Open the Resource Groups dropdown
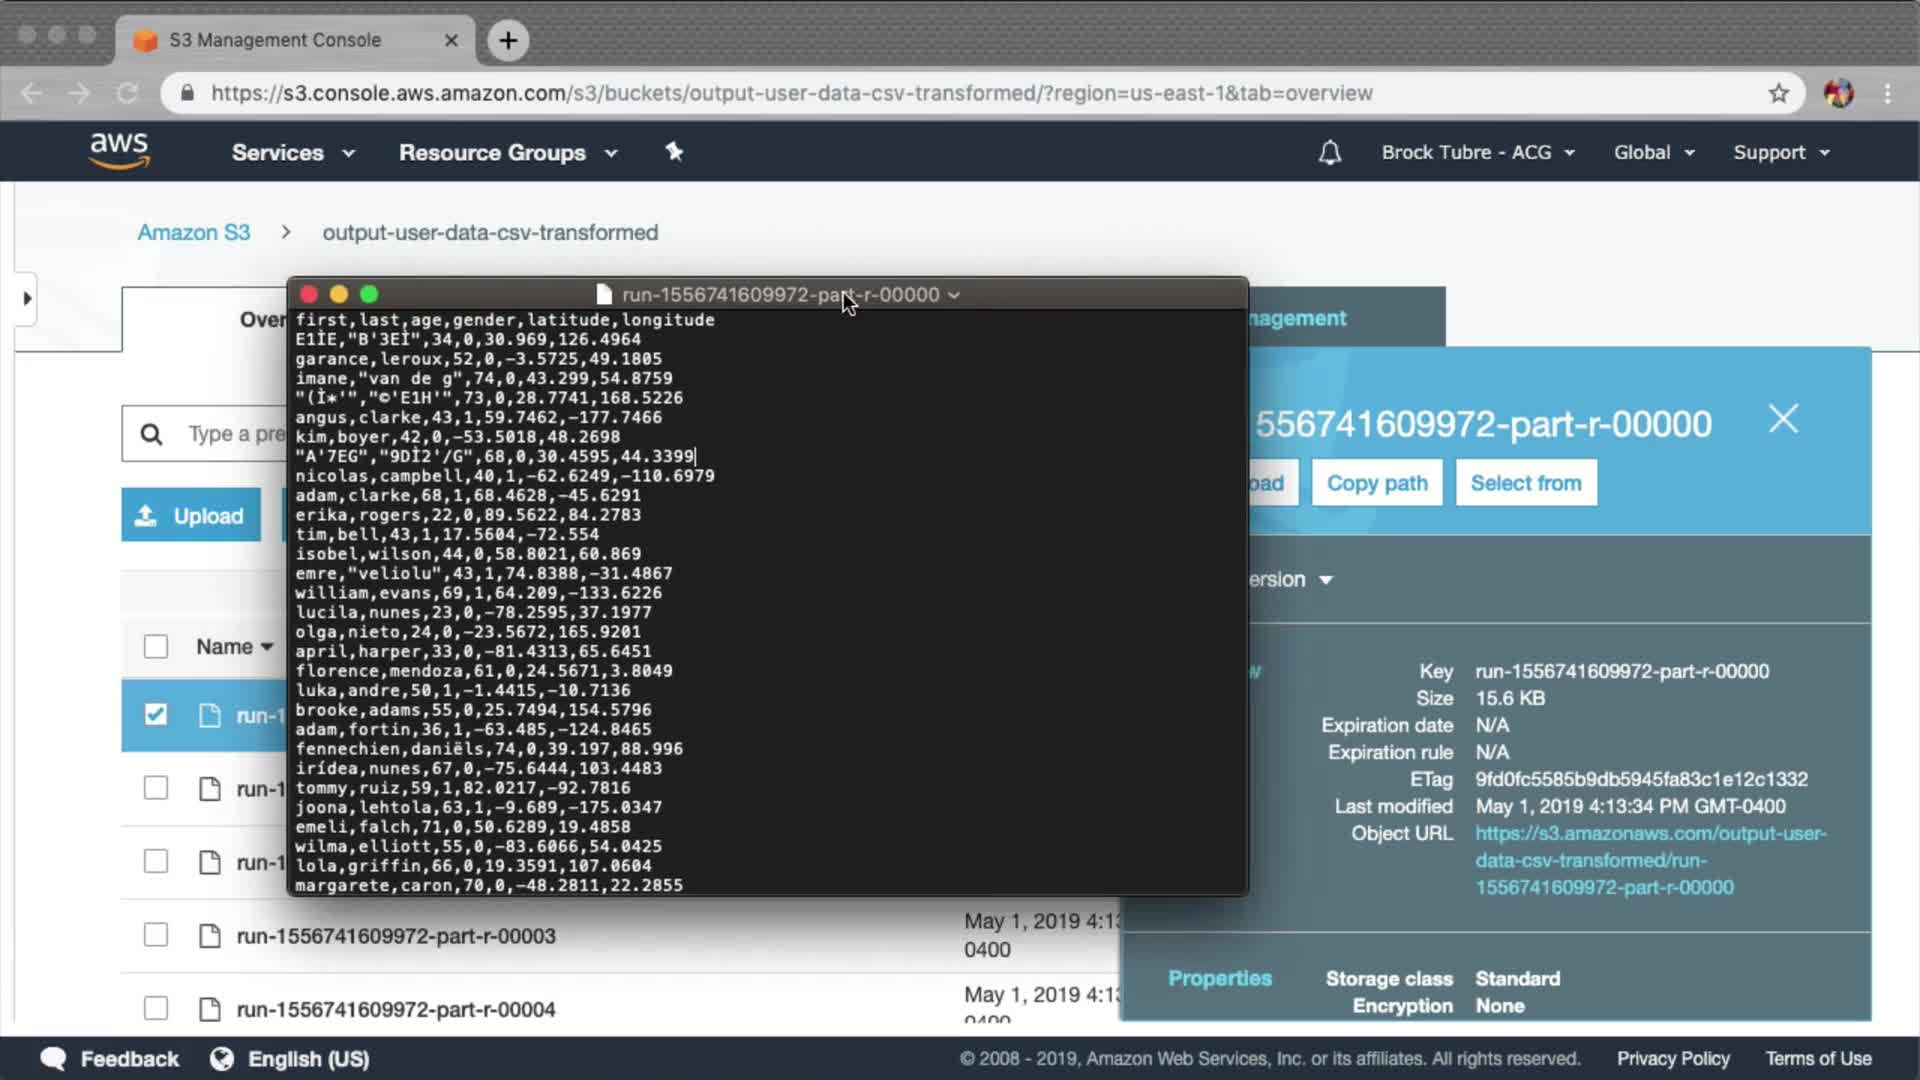Screen dimensions: 1920x1080 click(x=507, y=153)
